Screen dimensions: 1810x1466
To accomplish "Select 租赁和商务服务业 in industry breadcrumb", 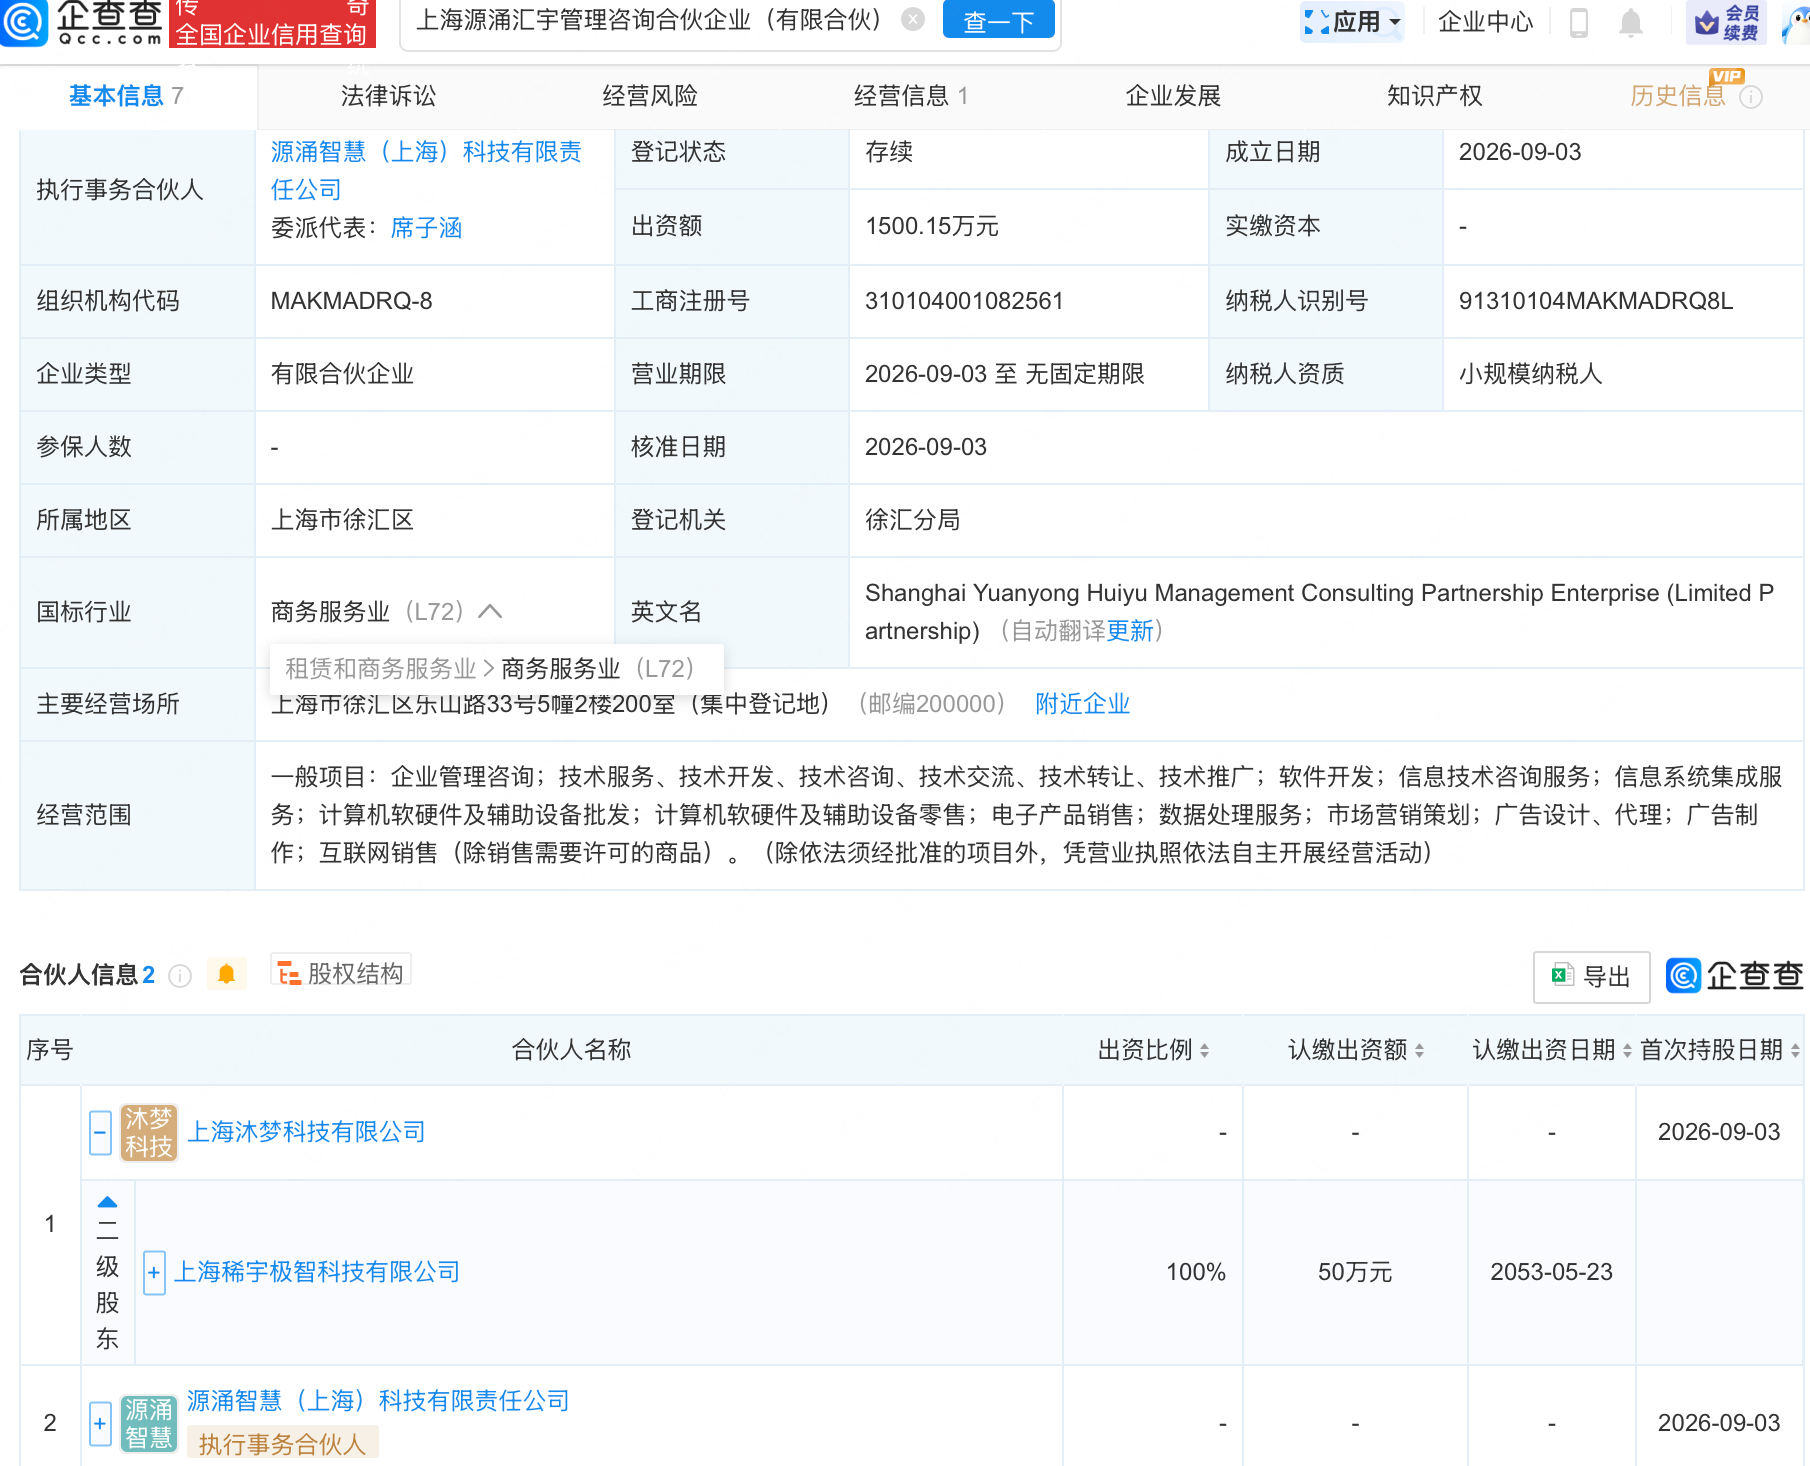I will [380, 669].
